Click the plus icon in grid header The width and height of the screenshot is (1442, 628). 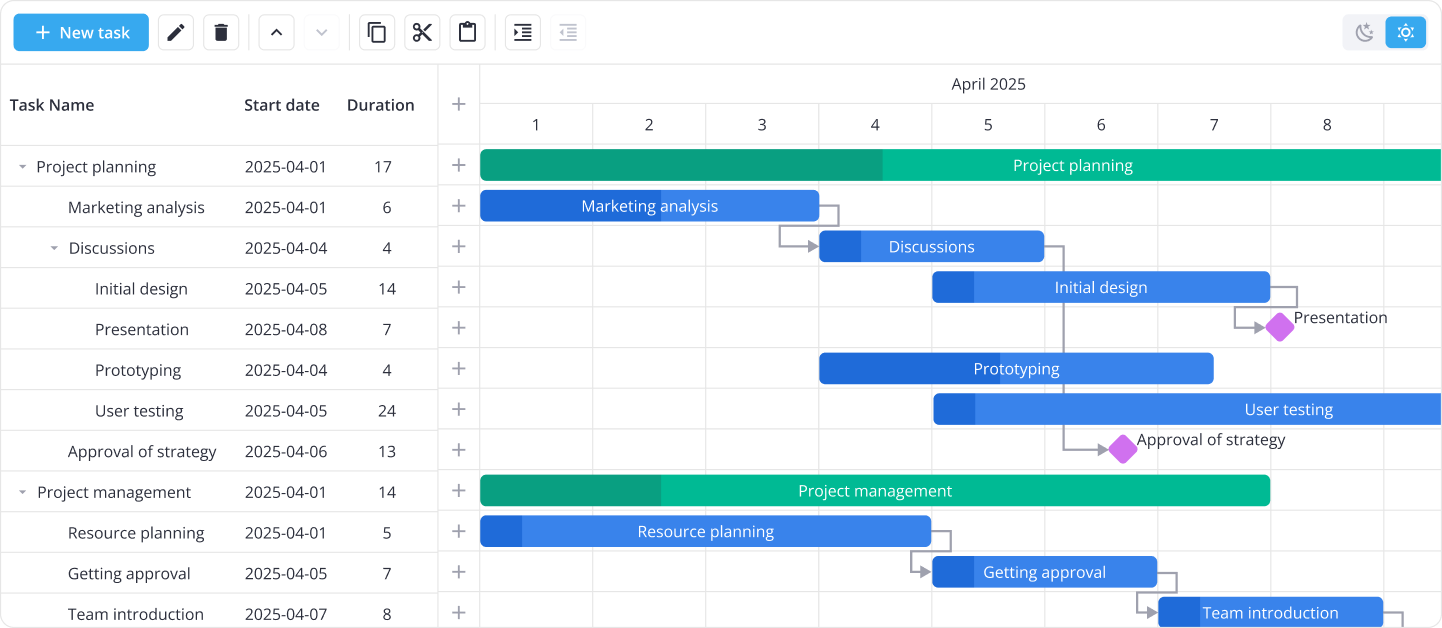tap(459, 104)
